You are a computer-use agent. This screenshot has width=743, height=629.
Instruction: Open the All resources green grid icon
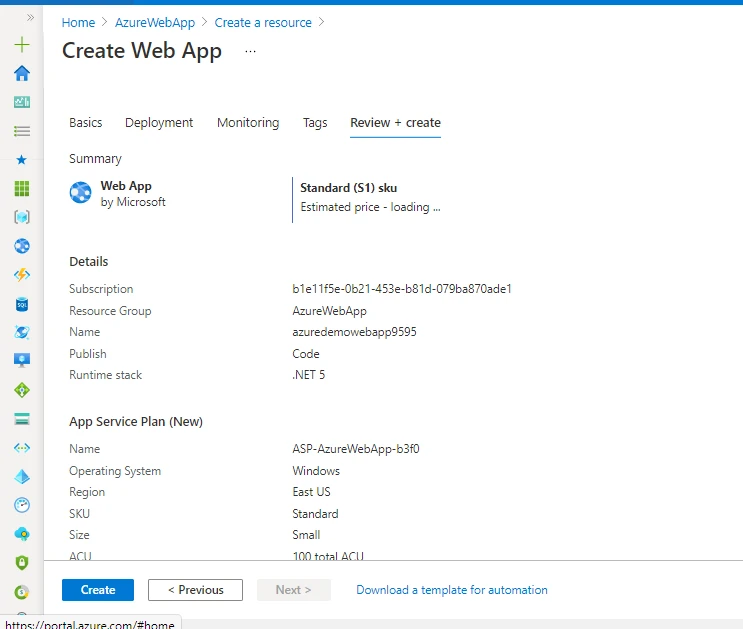pos(22,189)
